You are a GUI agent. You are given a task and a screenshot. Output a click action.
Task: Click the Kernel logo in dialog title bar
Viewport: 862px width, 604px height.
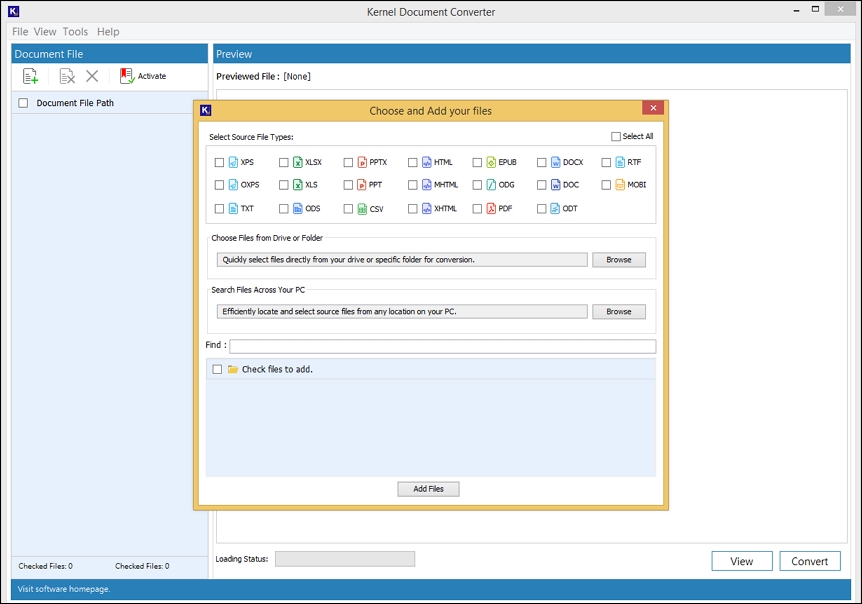(206, 110)
